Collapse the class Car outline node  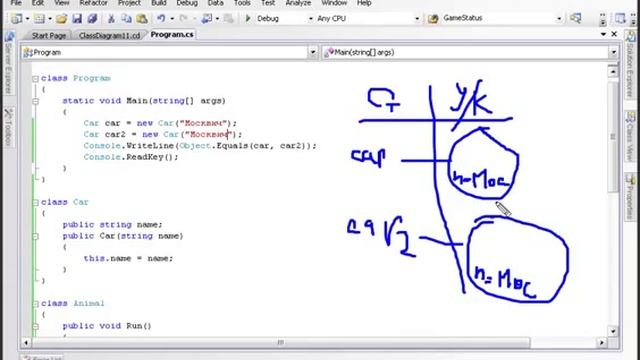click(x=36, y=202)
